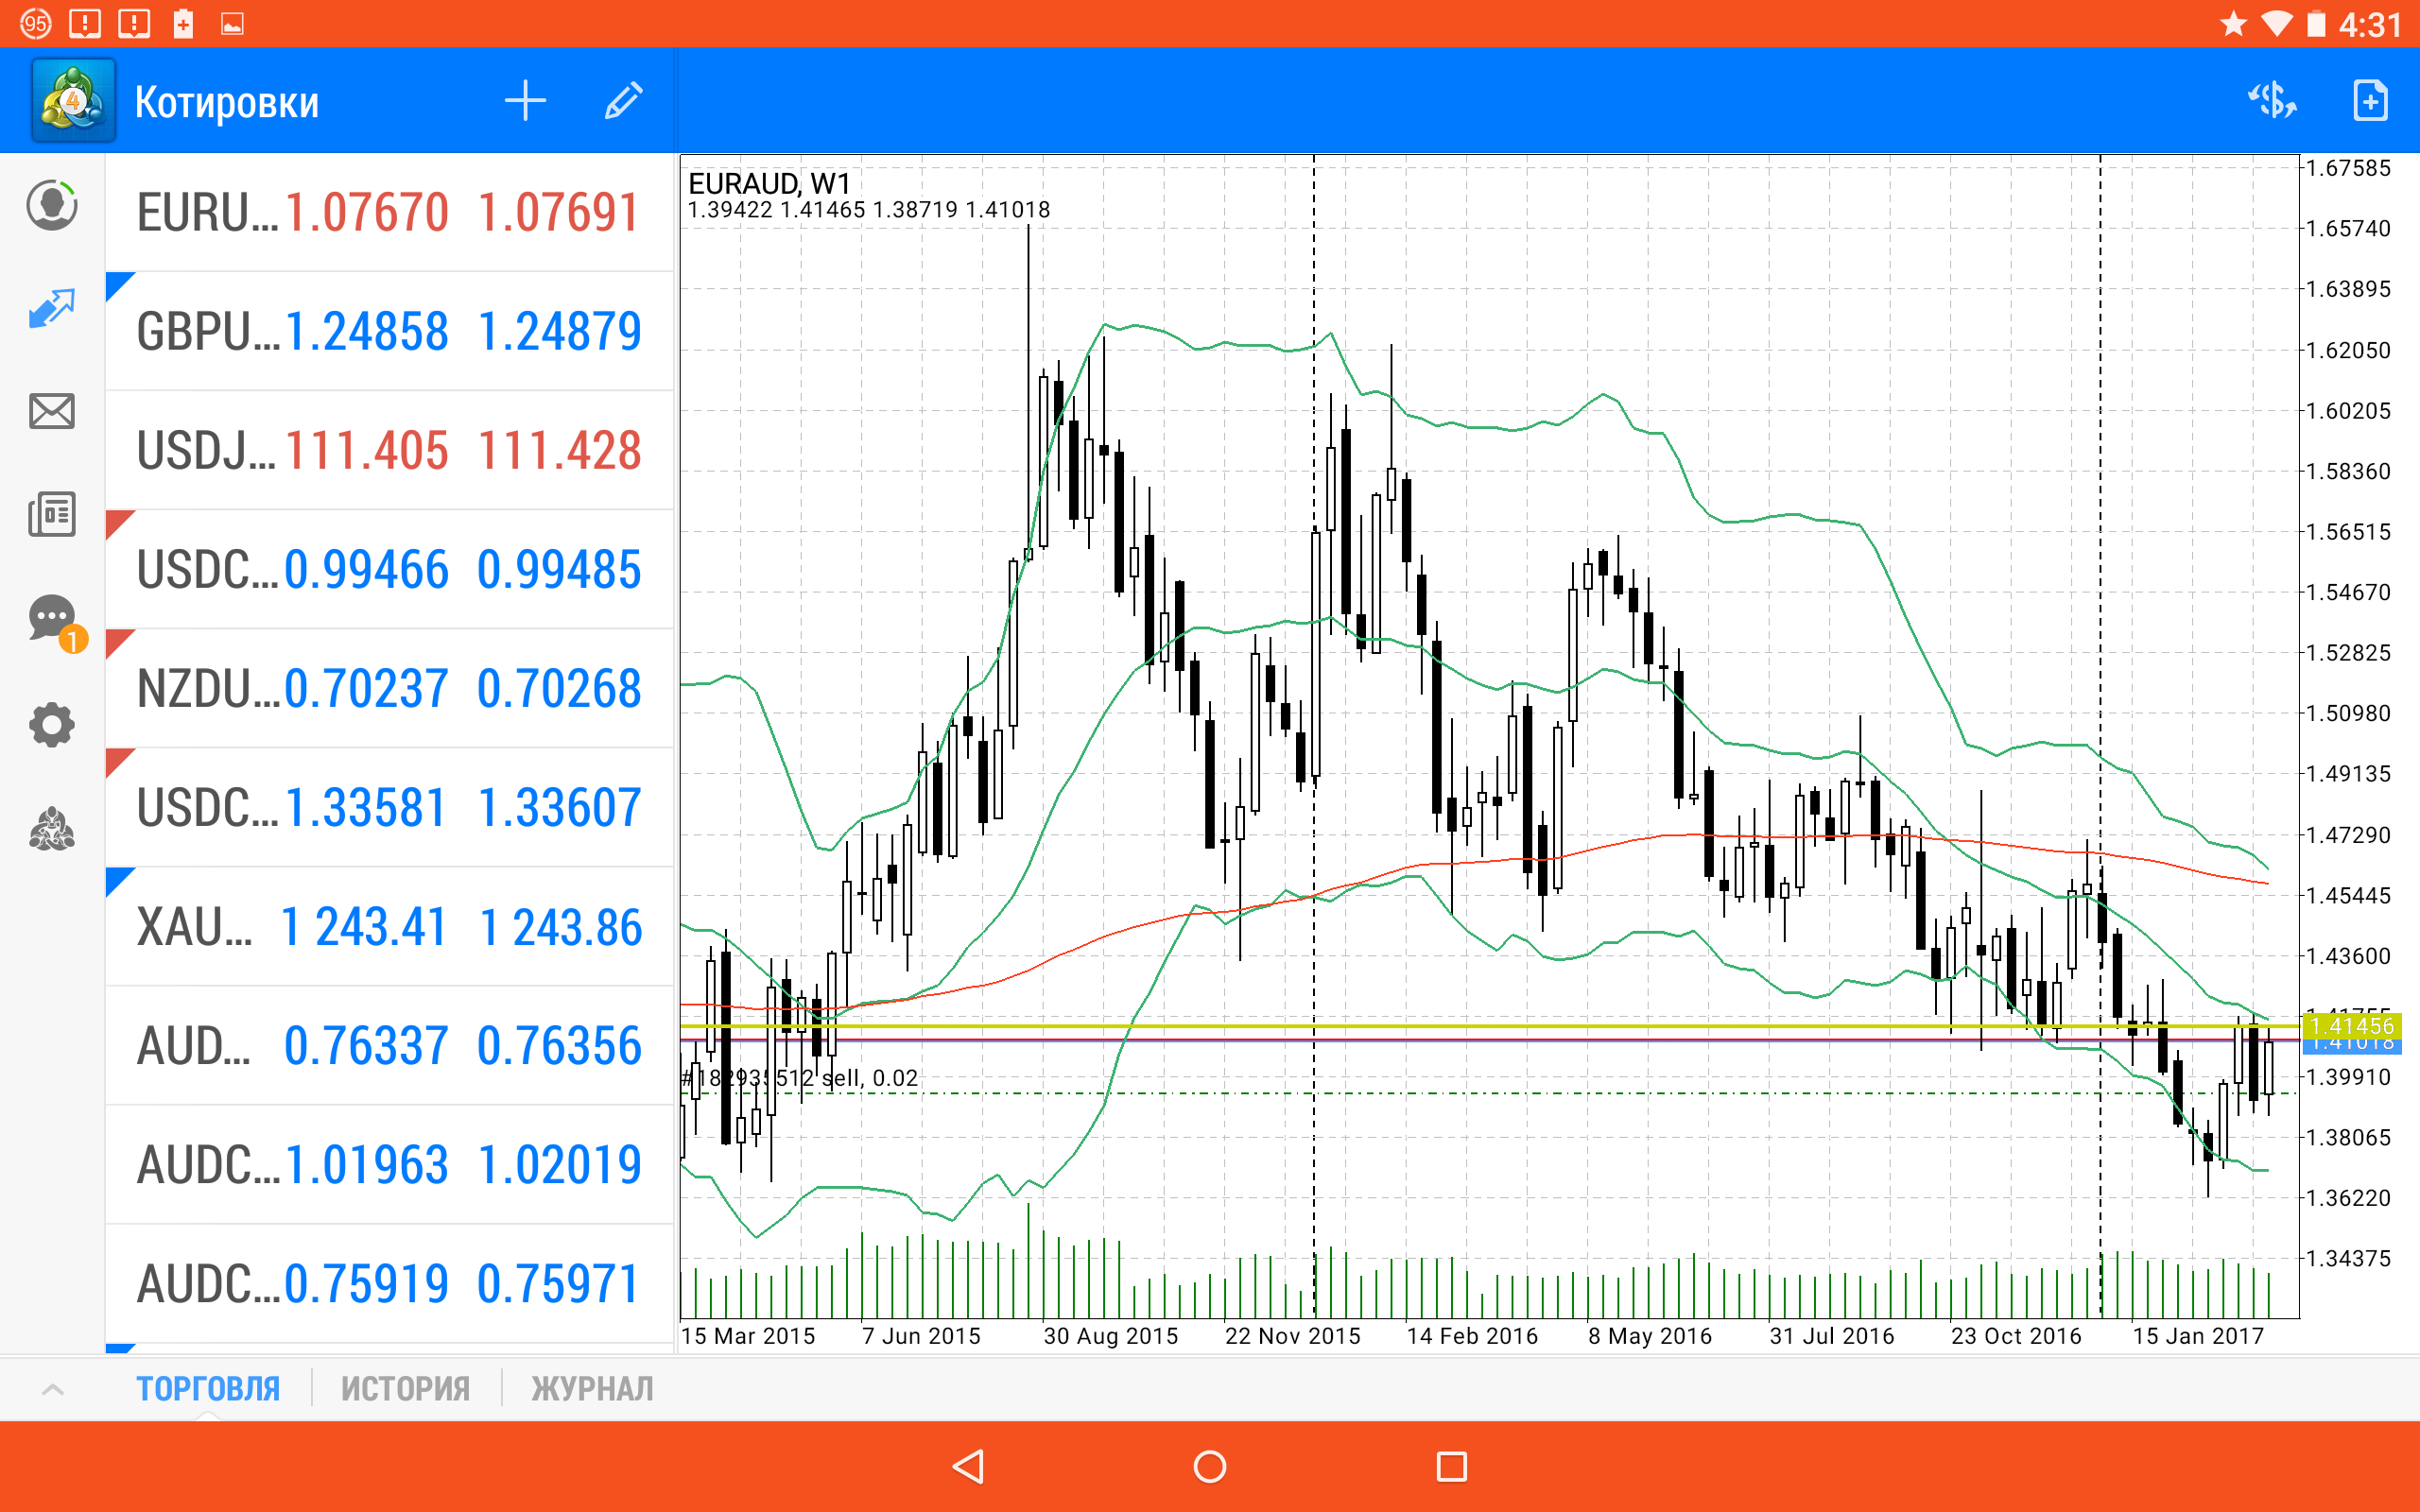
Task: Tap the sell order label #182935512
Action: [x=800, y=1078]
